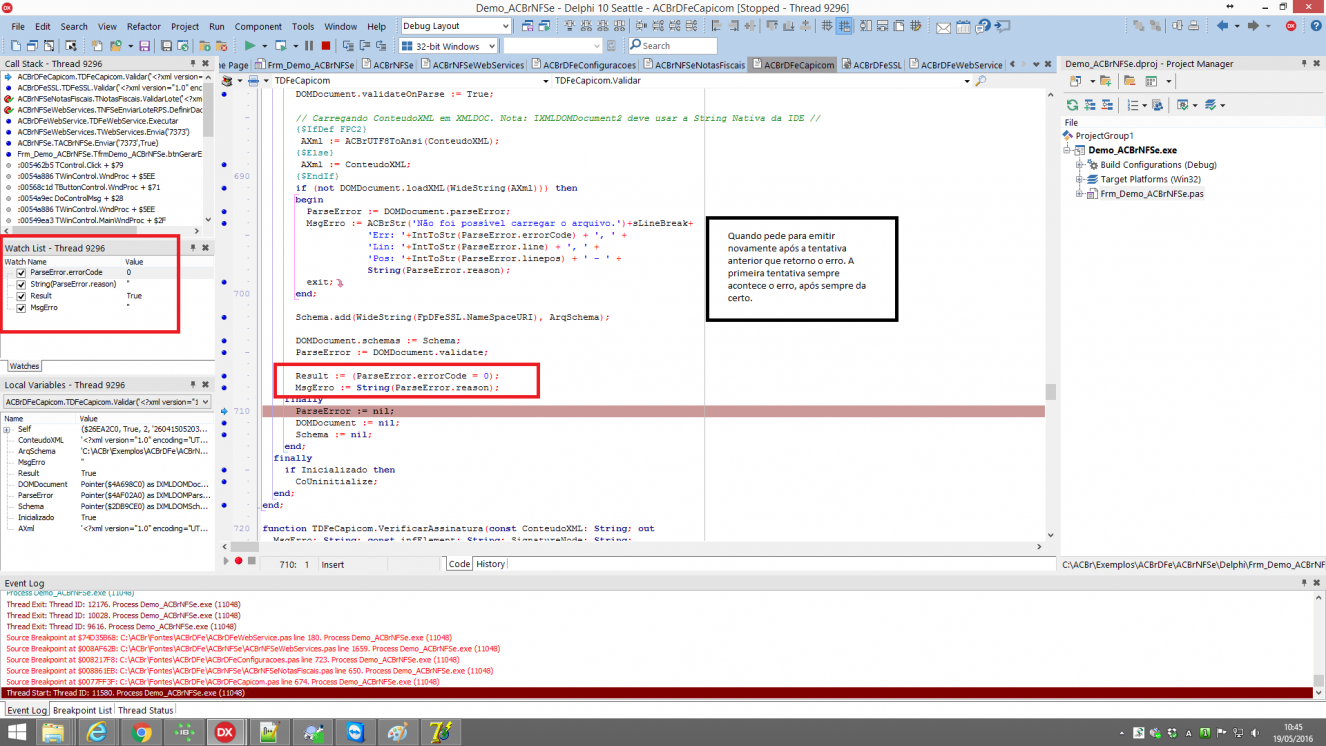Viewport: 1326px width, 746px height.
Task: Open the Watches tab
Action: 25,367
